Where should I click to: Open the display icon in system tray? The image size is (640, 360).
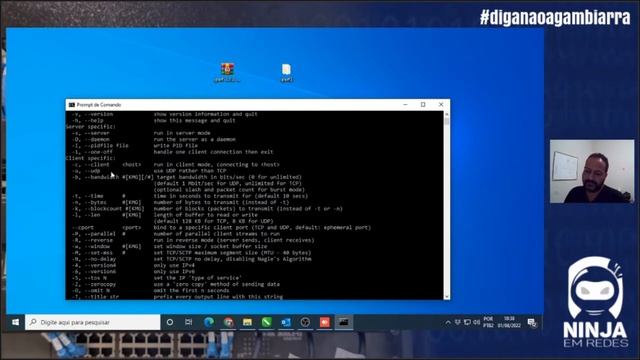pos(467,322)
